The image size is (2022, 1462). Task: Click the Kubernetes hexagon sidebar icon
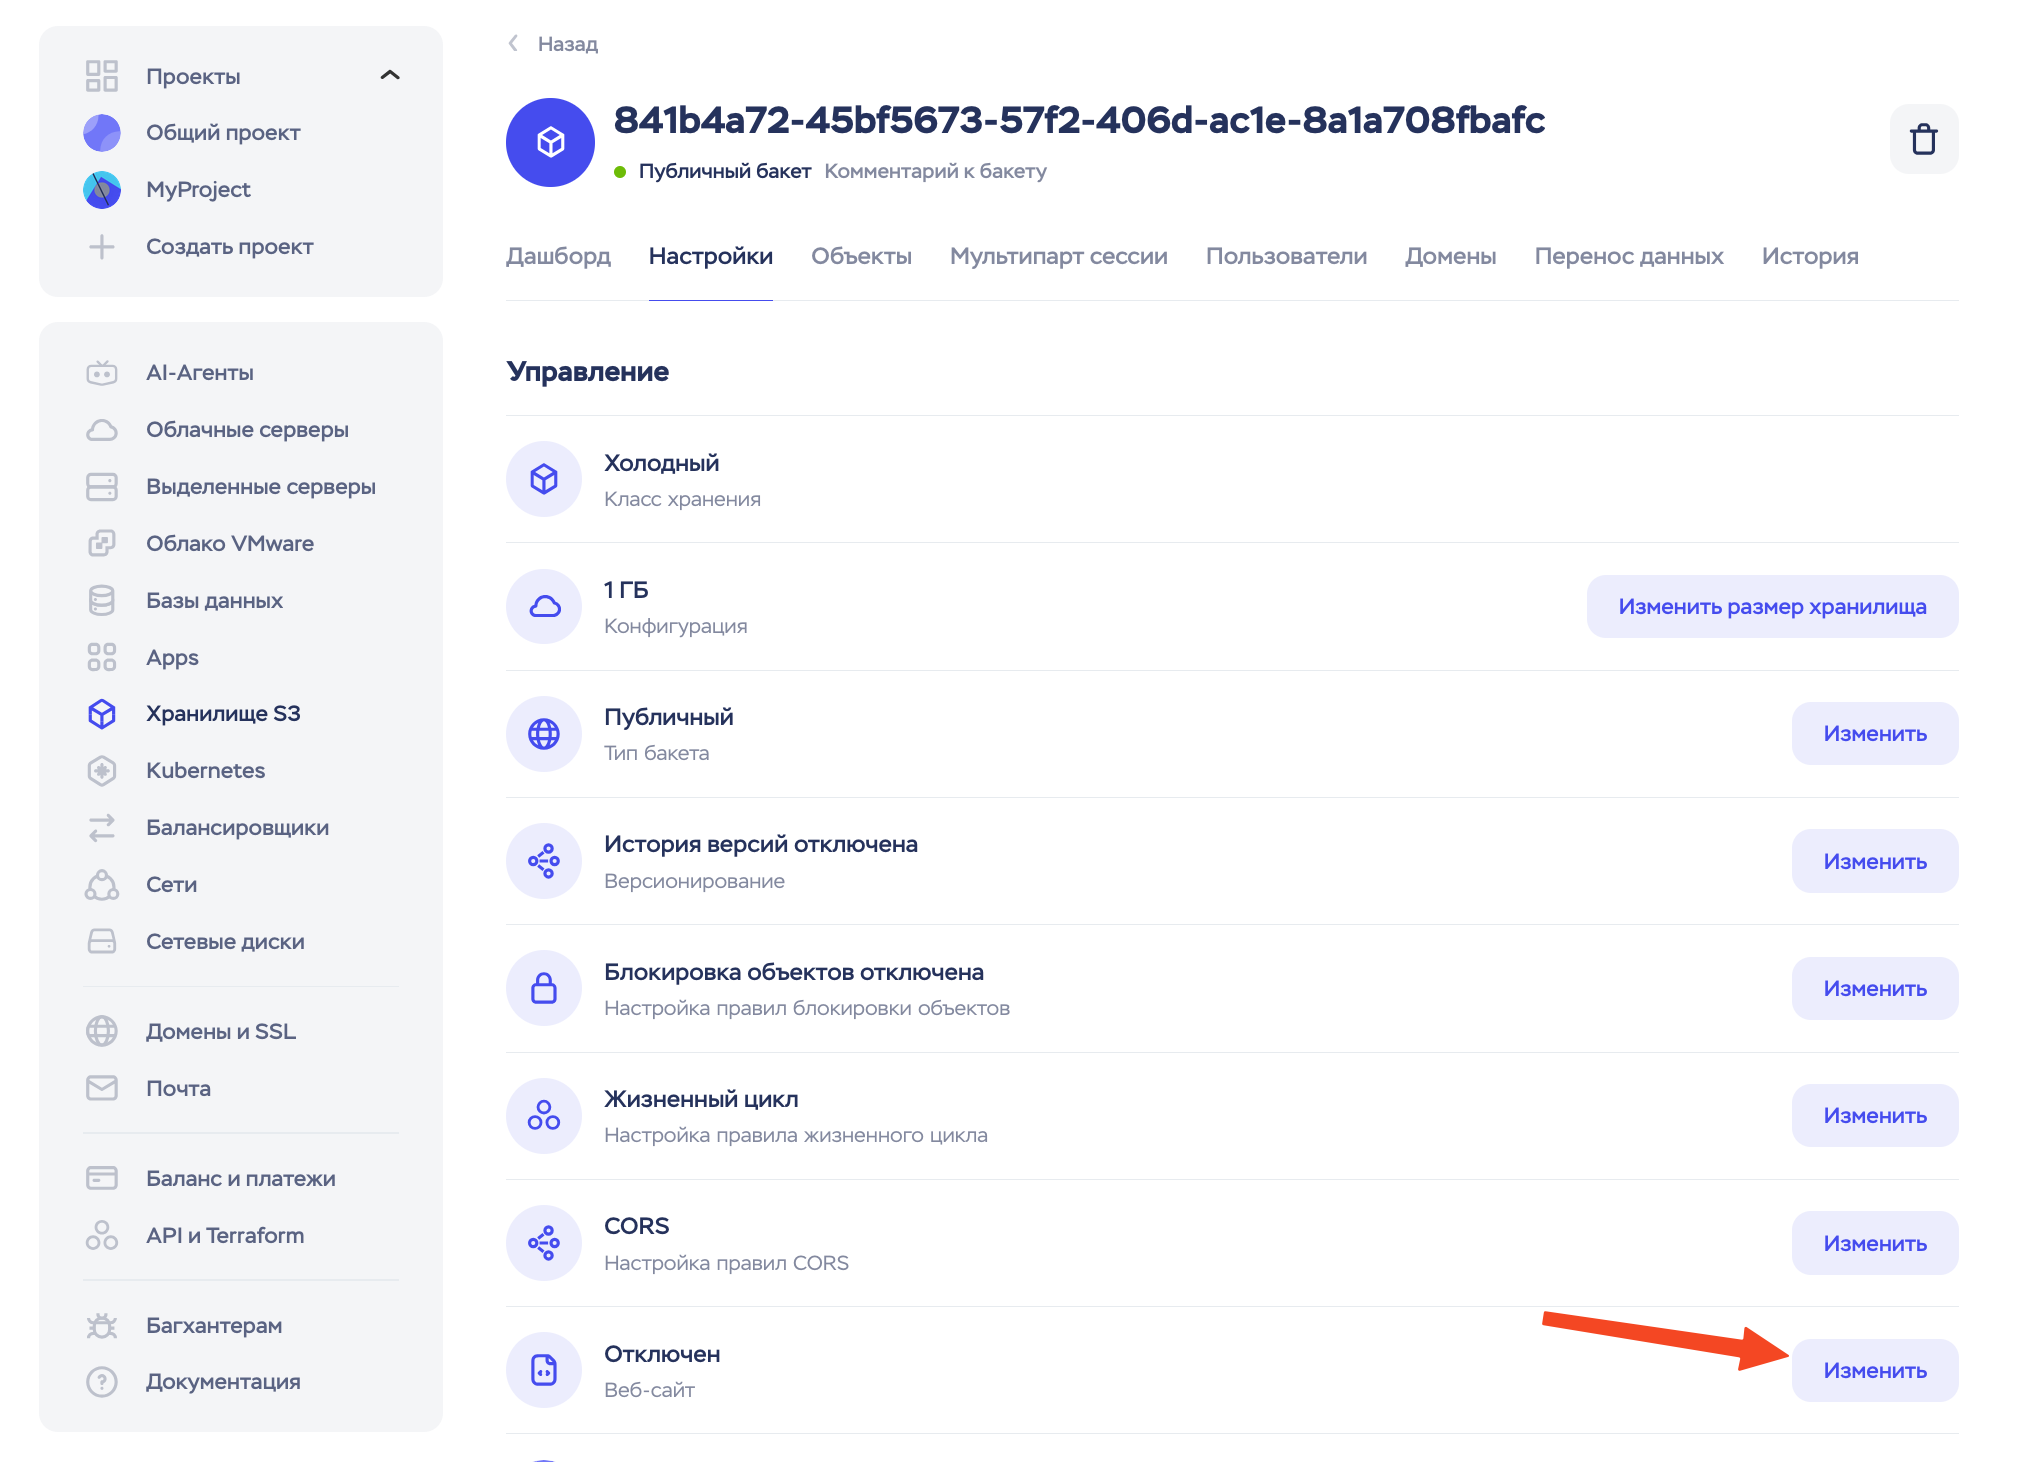[x=102, y=770]
